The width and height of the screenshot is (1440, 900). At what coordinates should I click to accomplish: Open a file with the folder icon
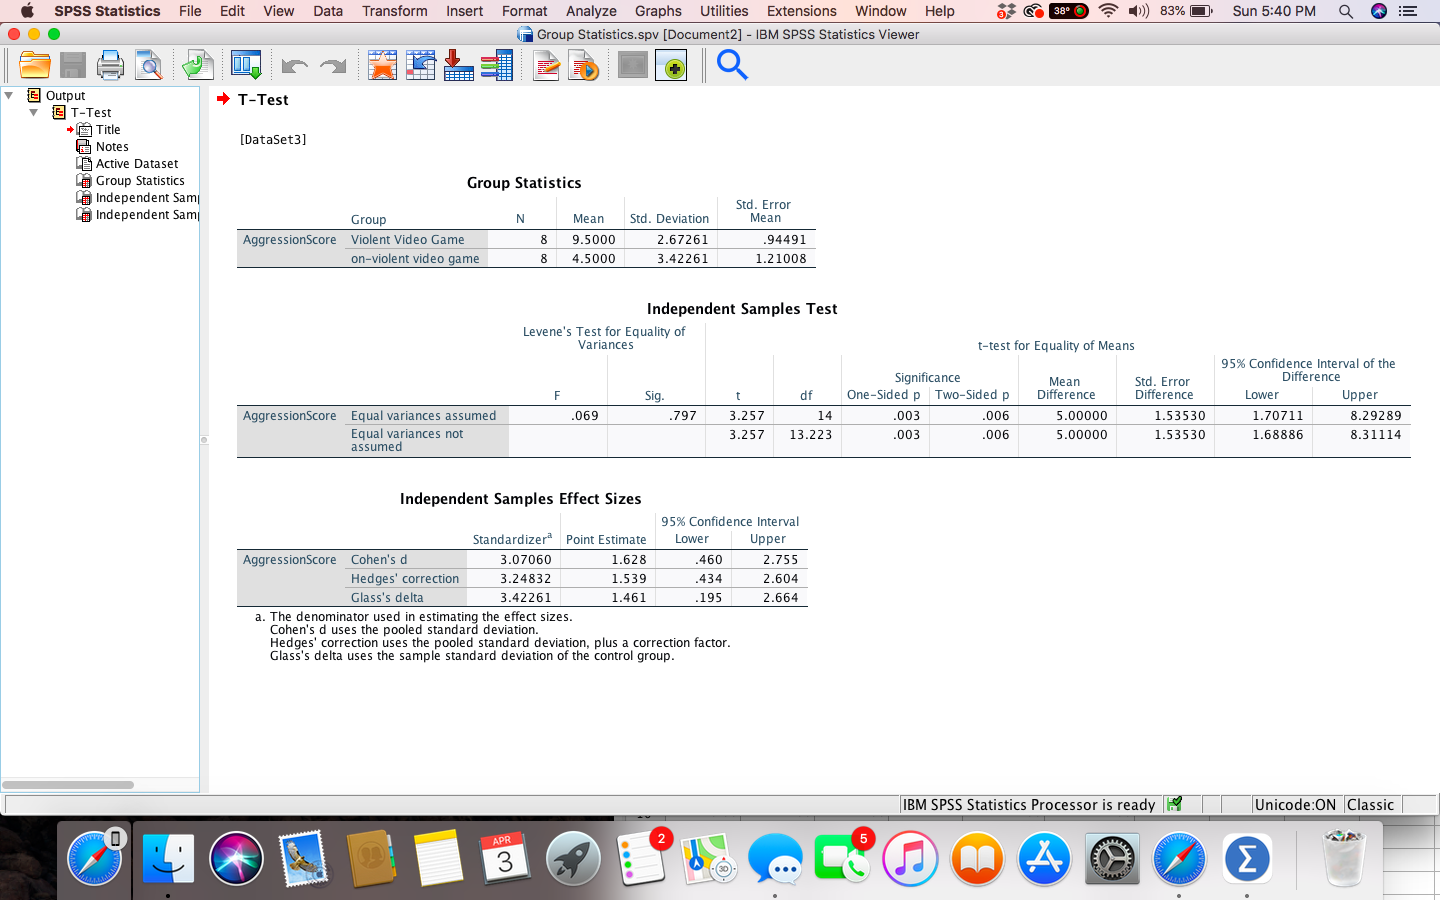35,66
